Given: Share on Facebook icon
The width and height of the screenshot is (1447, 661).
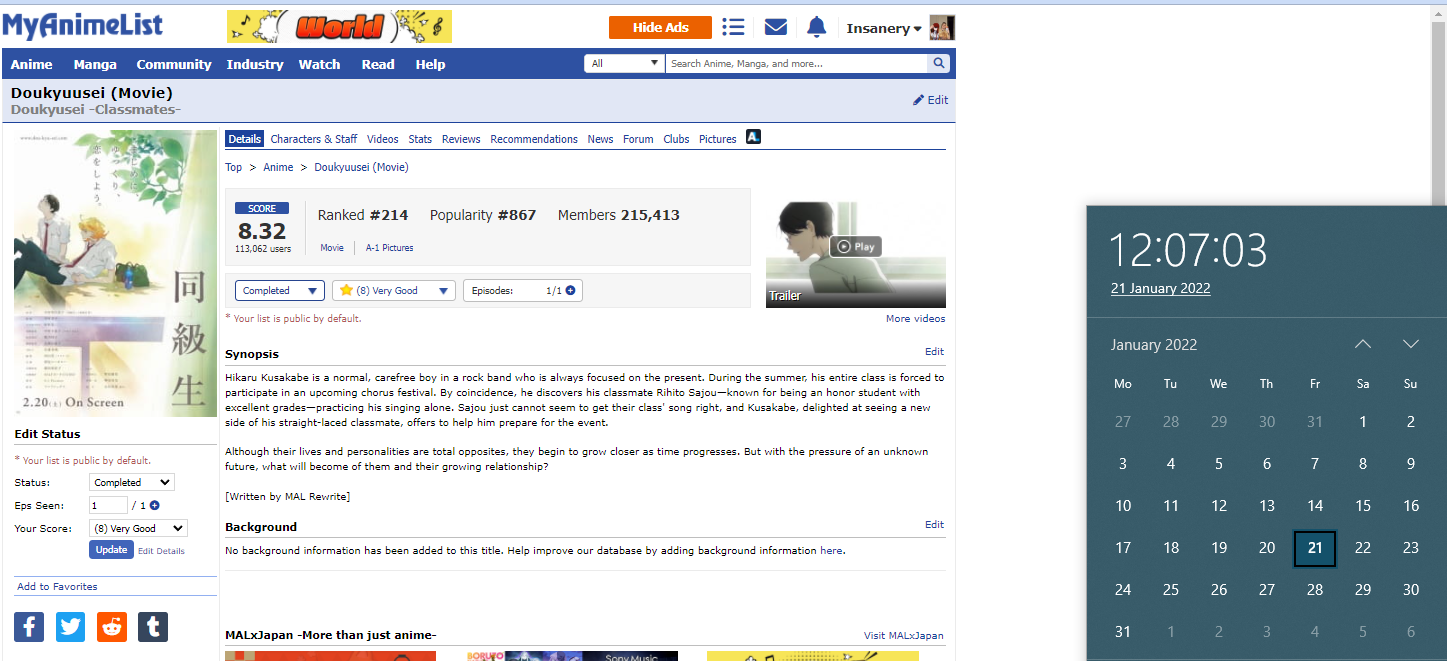Looking at the screenshot, I should pyautogui.click(x=29, y=627).
